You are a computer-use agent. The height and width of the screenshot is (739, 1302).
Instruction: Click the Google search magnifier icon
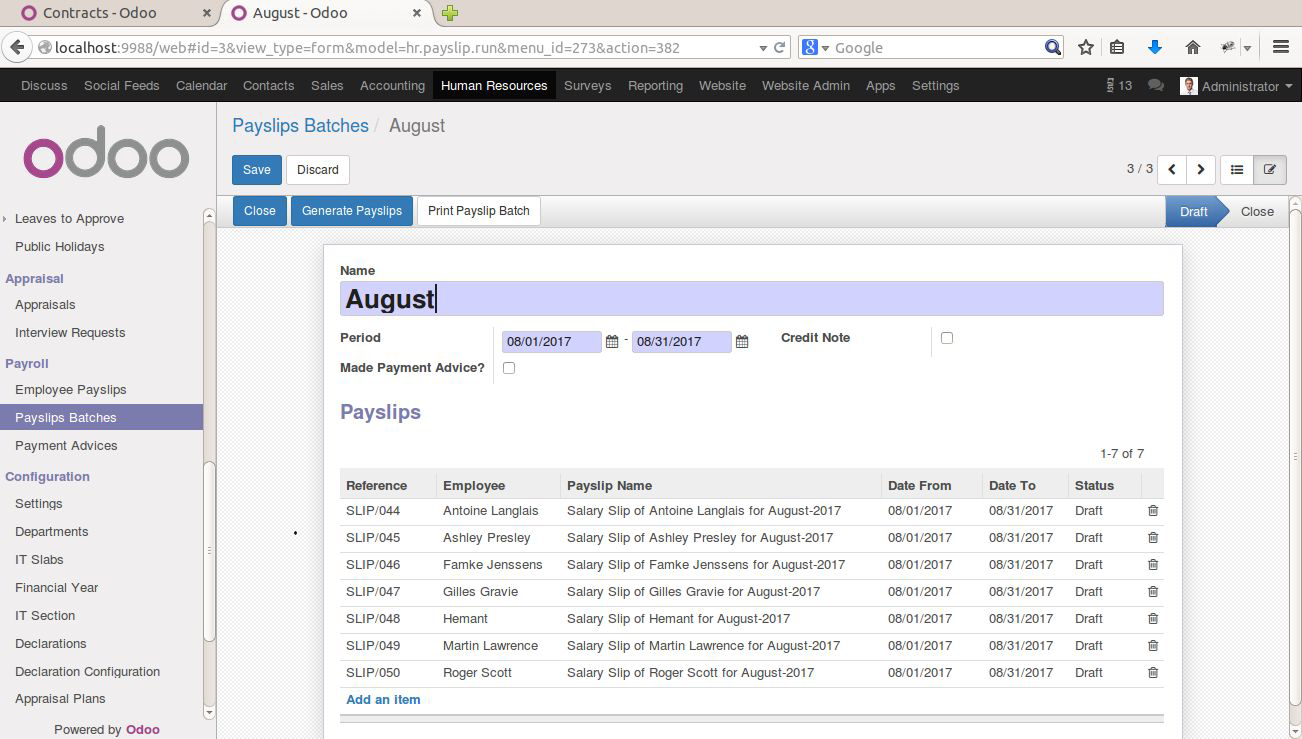1053,47
